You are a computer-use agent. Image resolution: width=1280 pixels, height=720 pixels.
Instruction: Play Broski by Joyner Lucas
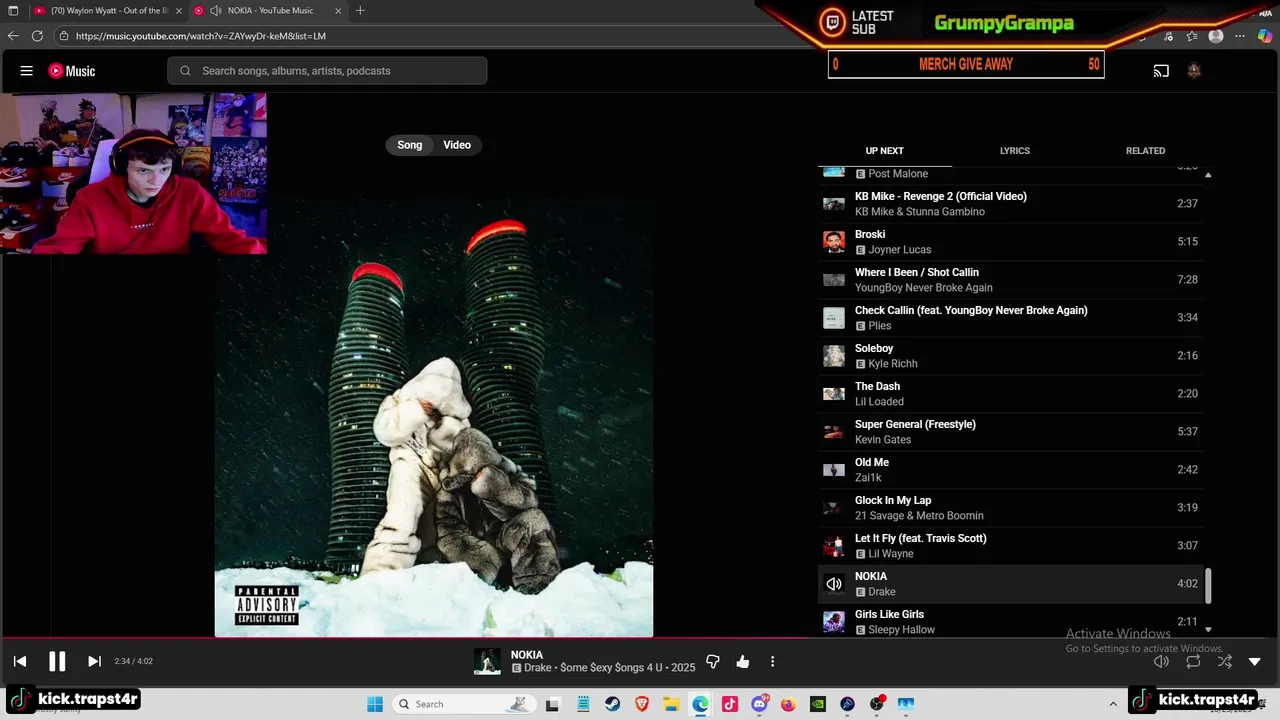1010,242
